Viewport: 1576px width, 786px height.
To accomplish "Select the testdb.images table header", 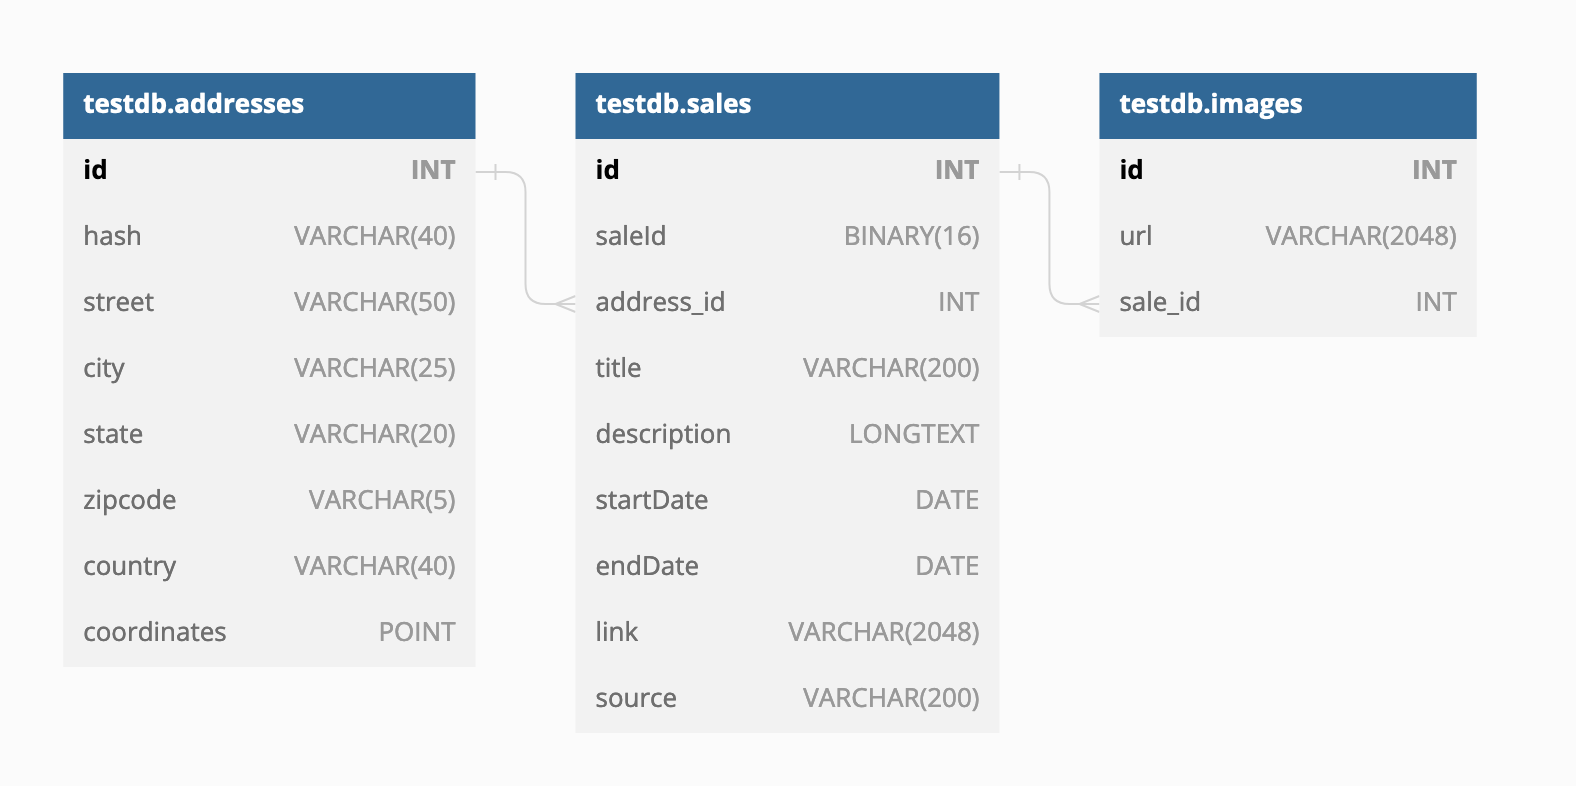I will coord(1288,105).
